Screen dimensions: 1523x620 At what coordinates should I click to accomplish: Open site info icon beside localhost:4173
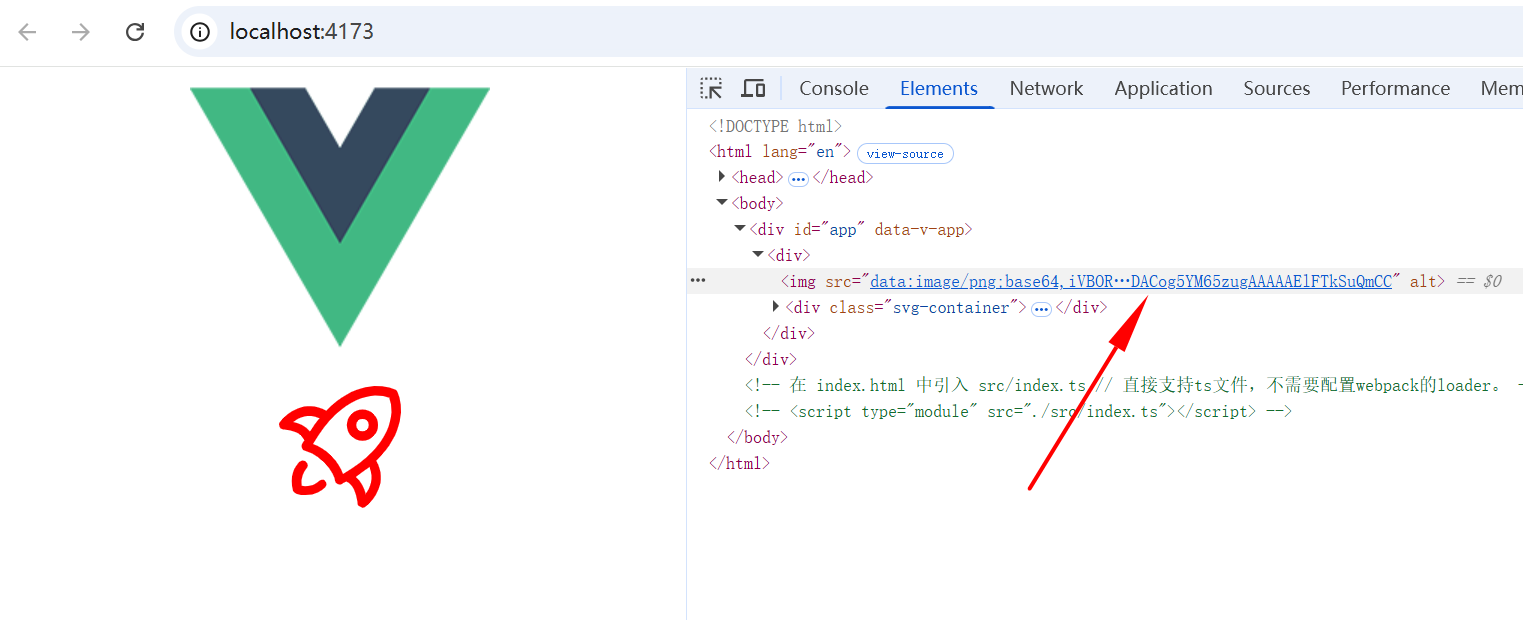pyautogui.click(x=200, y=32)
